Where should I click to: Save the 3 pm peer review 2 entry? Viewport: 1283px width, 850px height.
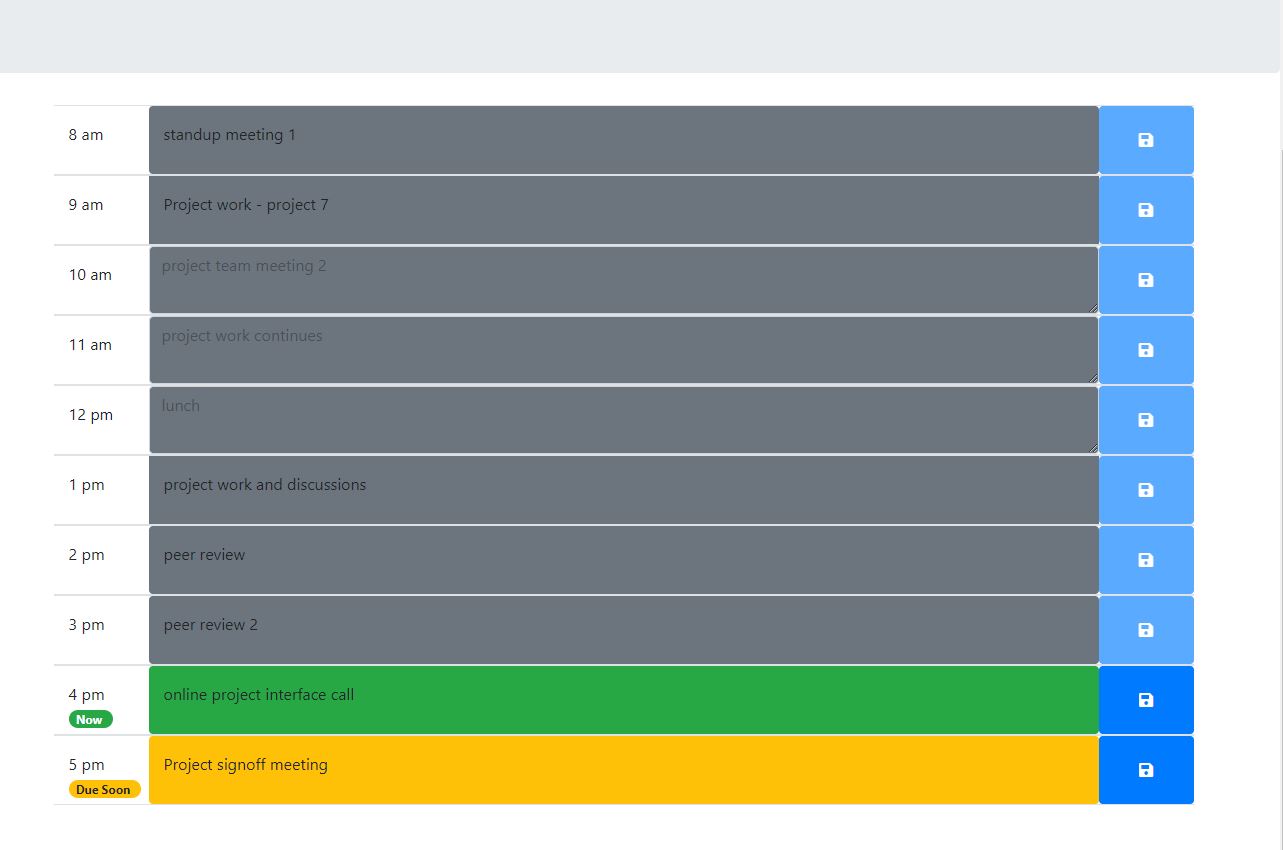[x=1146, y=630]
